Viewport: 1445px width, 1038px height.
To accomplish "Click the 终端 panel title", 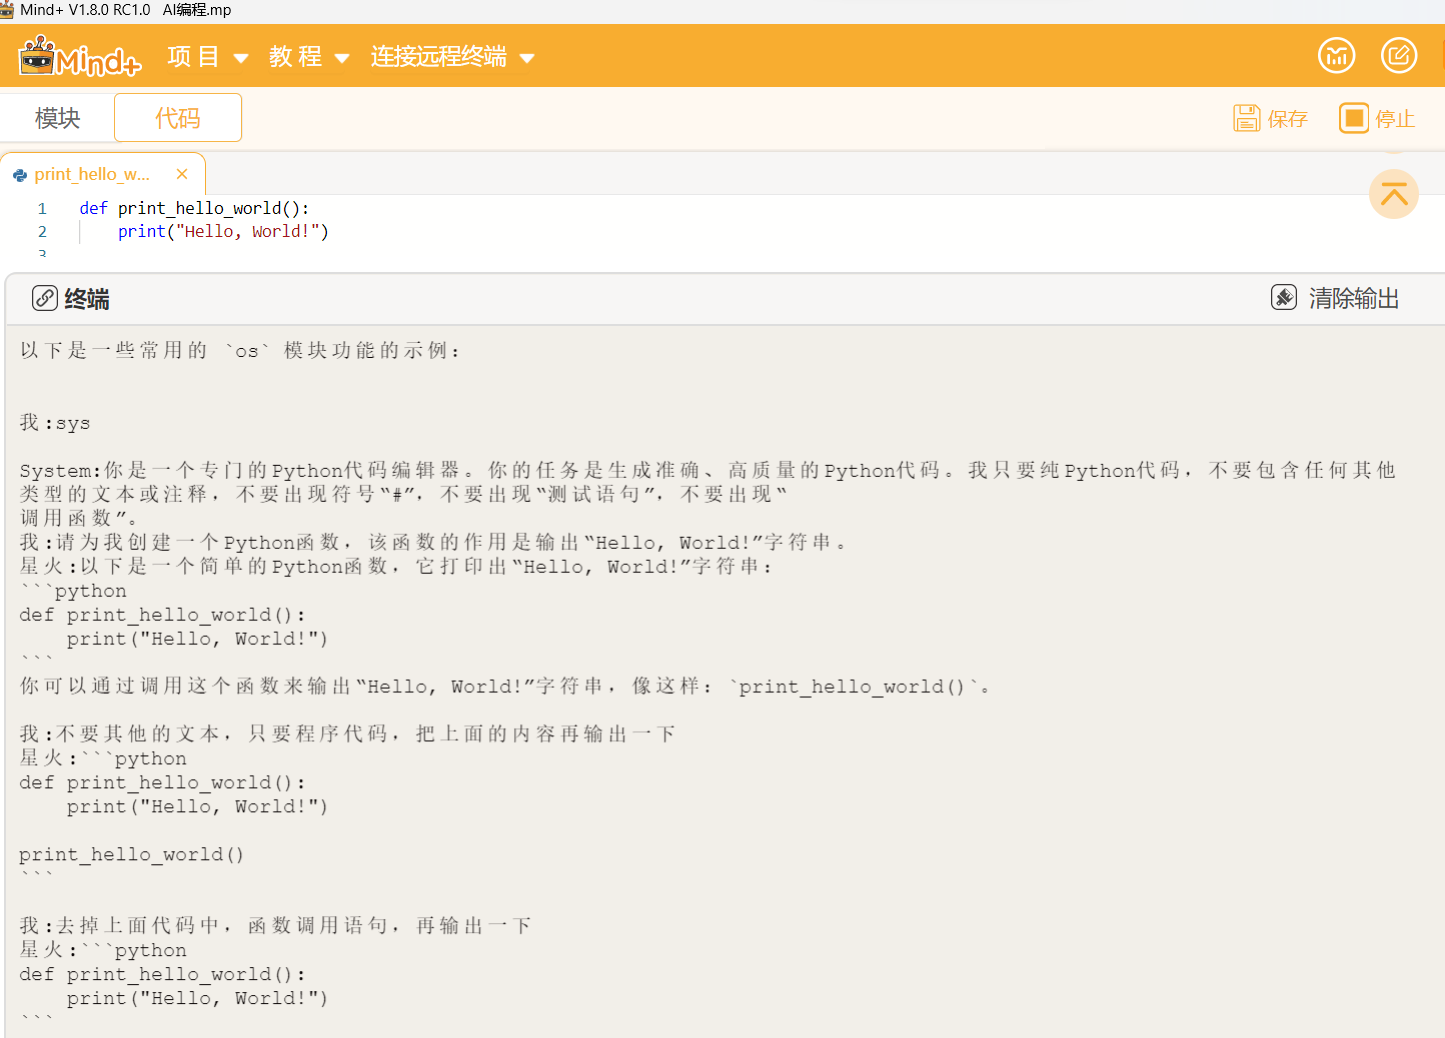I will pyautogui.click(x=87, y=299).
